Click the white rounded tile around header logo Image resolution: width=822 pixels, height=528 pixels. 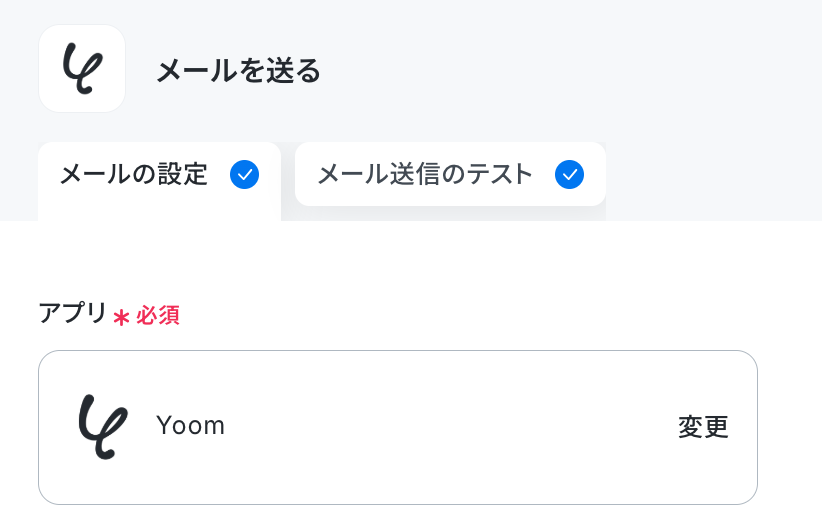pyautogui.click(x=82, y=69)
